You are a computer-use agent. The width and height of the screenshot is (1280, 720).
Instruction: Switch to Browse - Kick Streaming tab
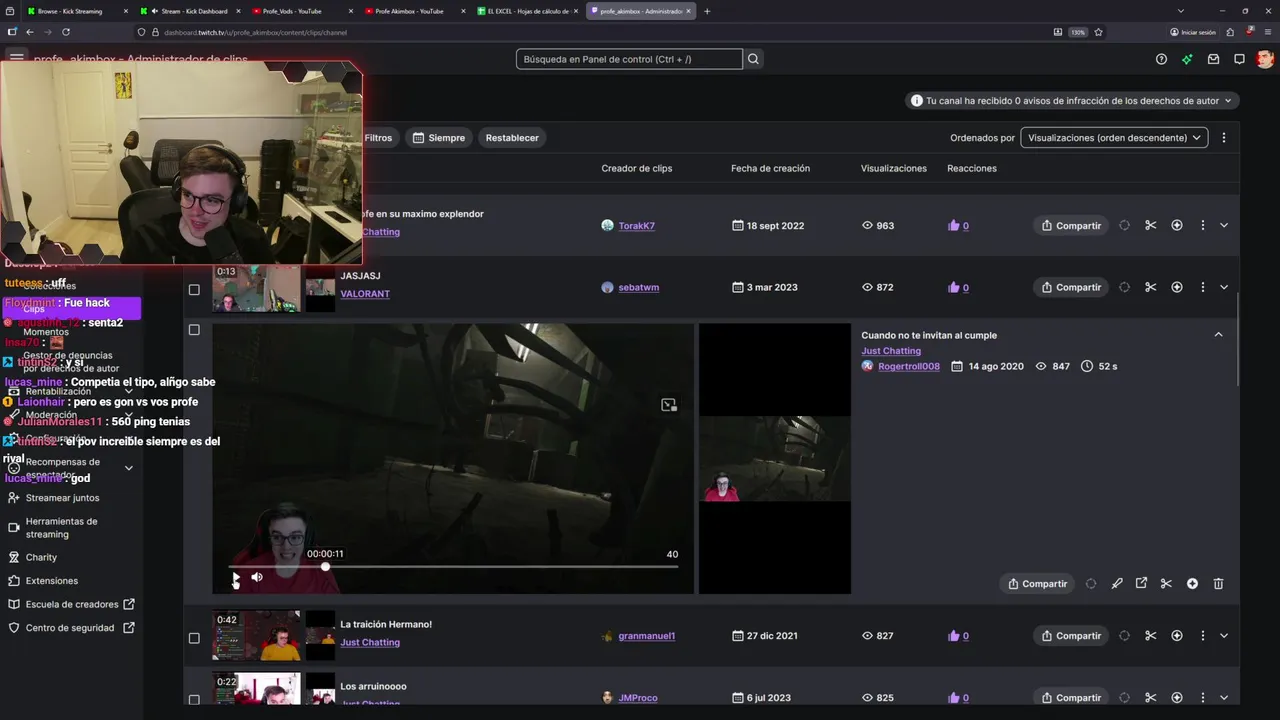pos(71,11)
